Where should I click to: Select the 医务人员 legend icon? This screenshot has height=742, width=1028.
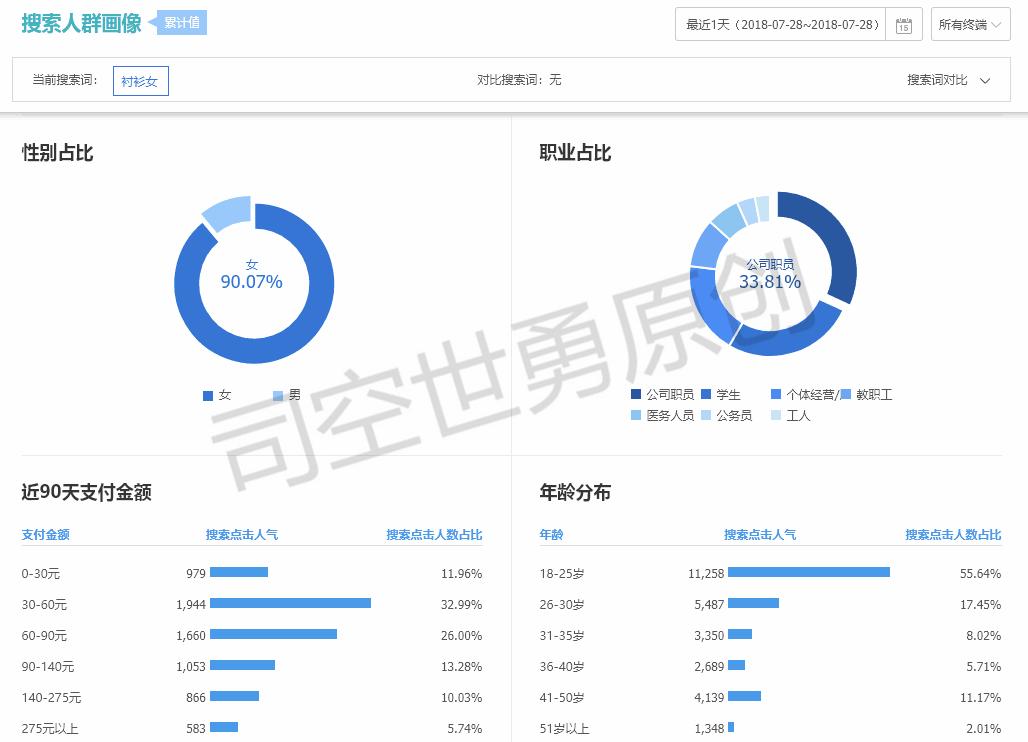(x=635, y=415)
